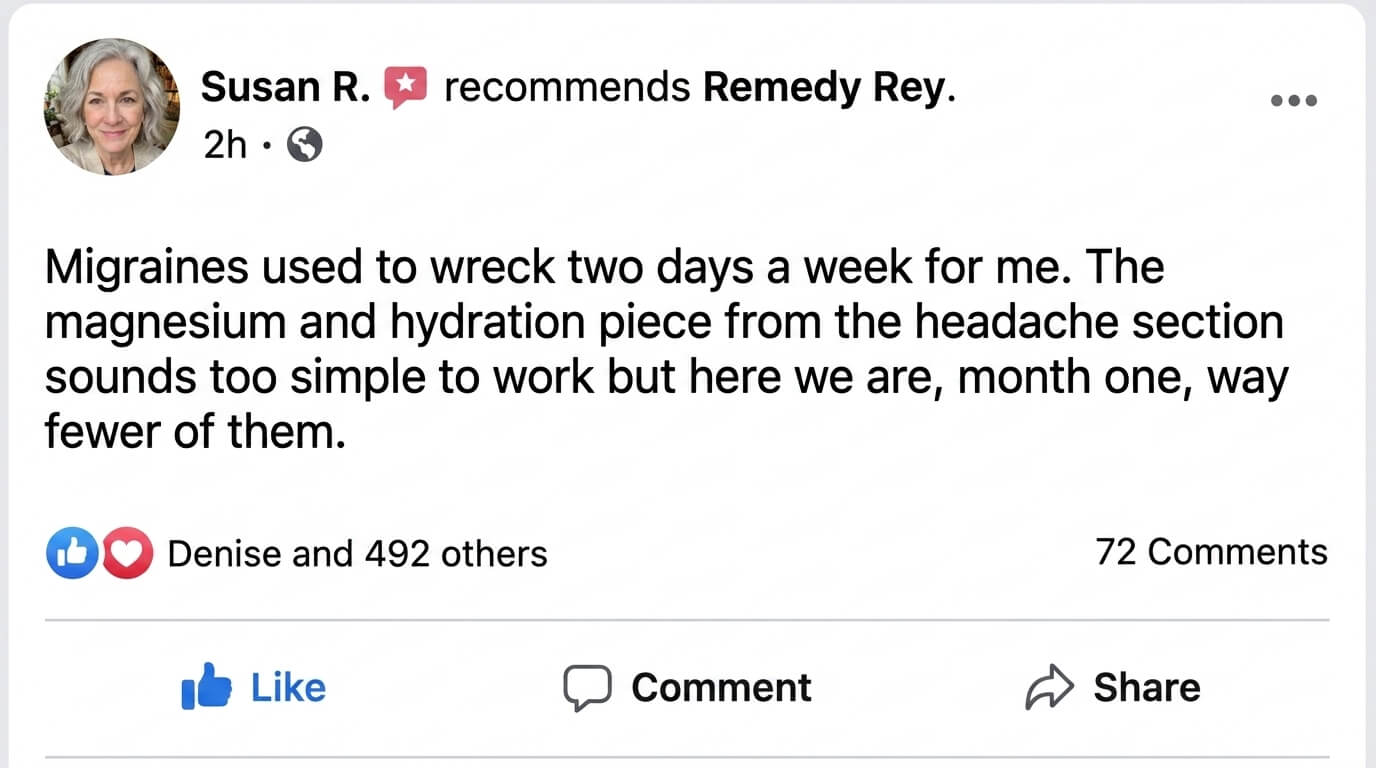Click the Like thumbs-up icon
Image resolution: width=1376 pixels, height=768 pixels.
tap(206, 687)
